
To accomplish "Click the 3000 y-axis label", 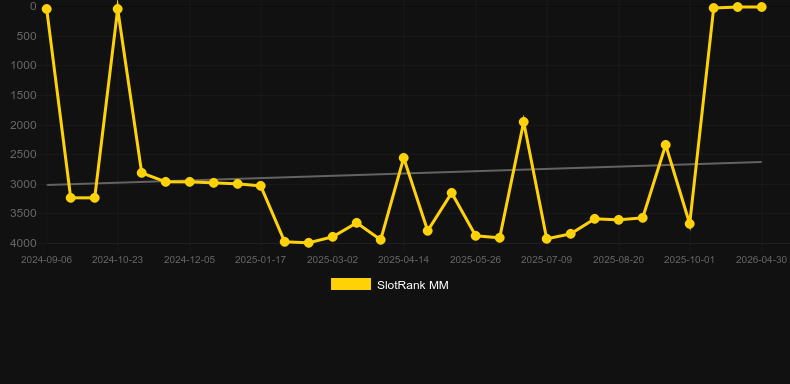I will [x=23, y=184].
